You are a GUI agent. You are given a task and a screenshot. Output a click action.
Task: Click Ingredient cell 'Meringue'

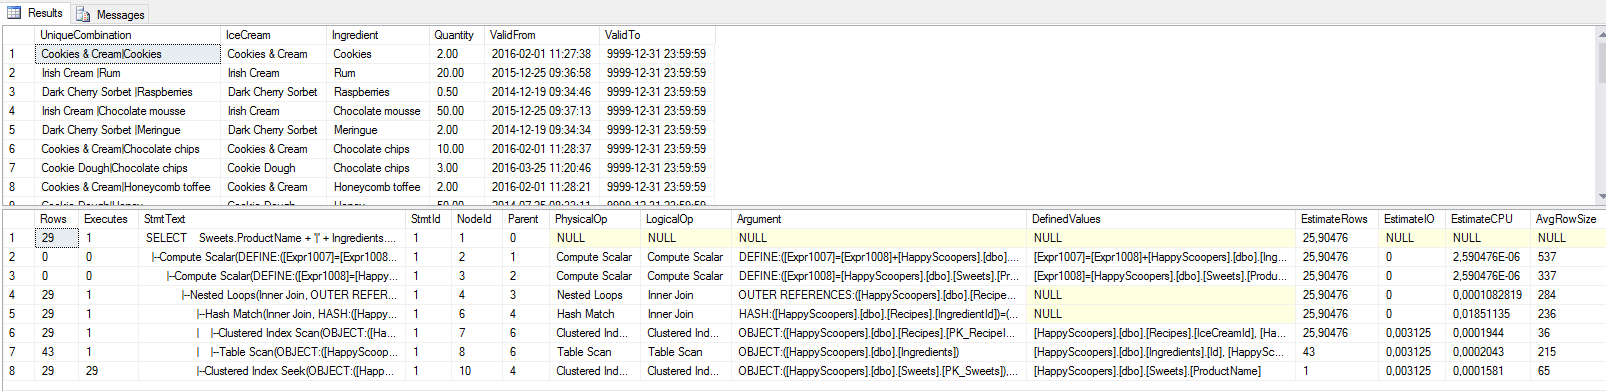coord(379,130)
